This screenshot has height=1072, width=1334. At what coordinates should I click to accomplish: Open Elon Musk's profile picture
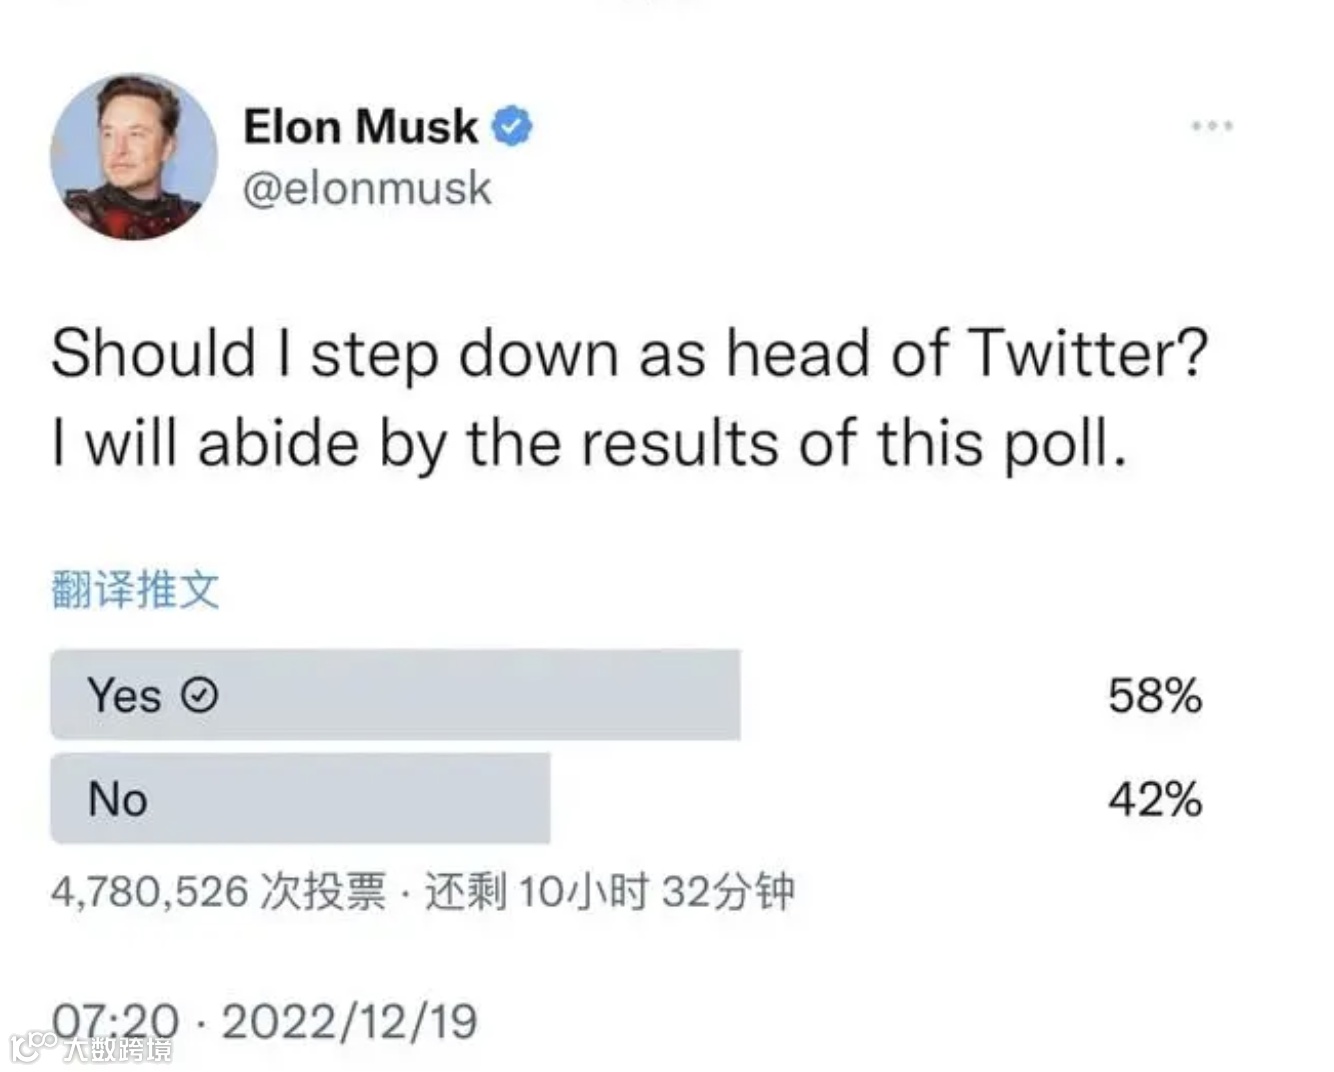tap(134, 157)
